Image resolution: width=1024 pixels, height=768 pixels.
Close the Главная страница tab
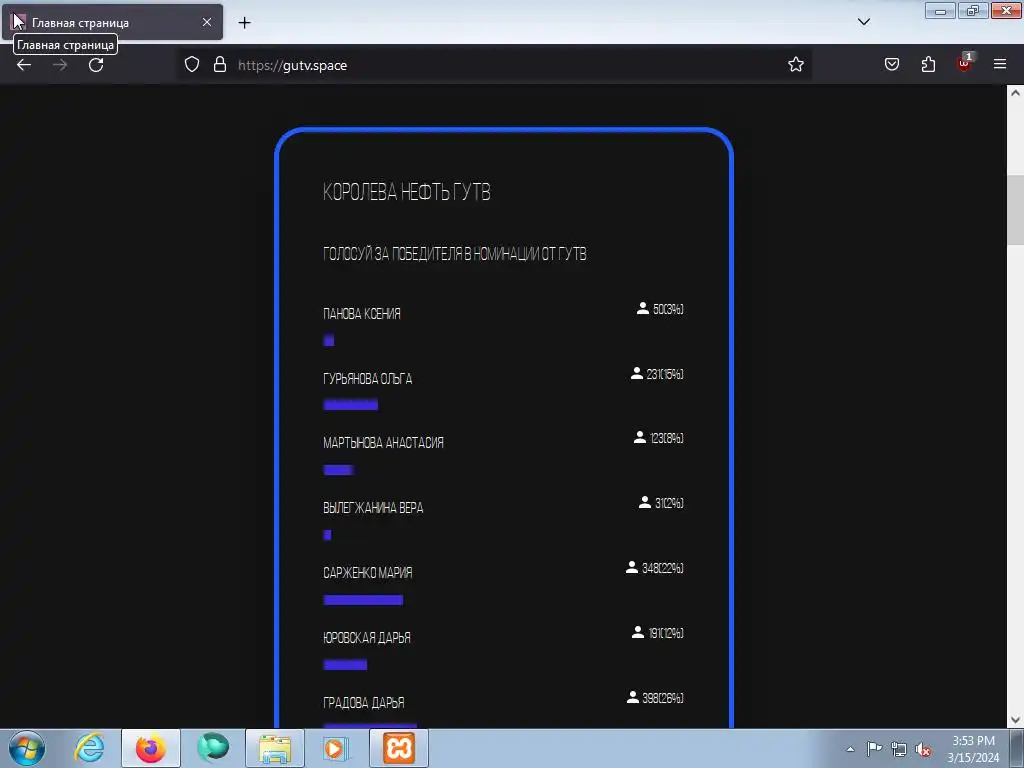pyautogui.click(x=206, y=22)
